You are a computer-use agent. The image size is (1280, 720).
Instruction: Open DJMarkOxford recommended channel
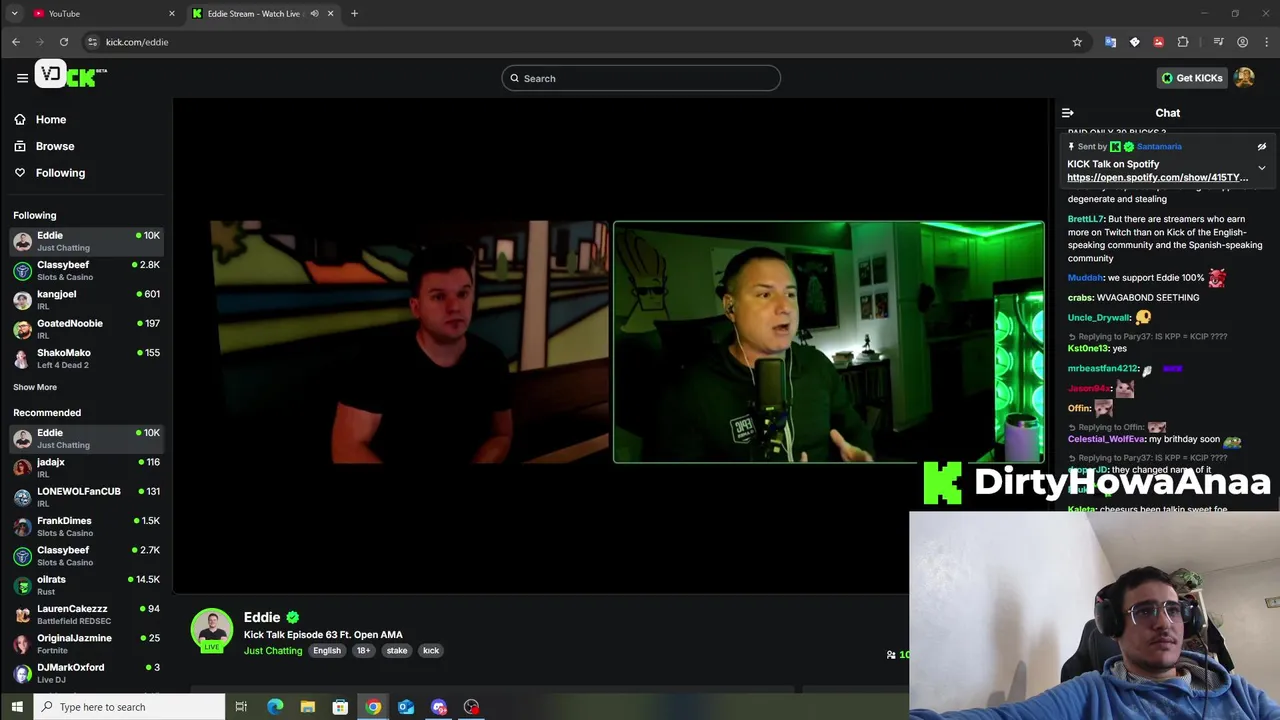86,673
